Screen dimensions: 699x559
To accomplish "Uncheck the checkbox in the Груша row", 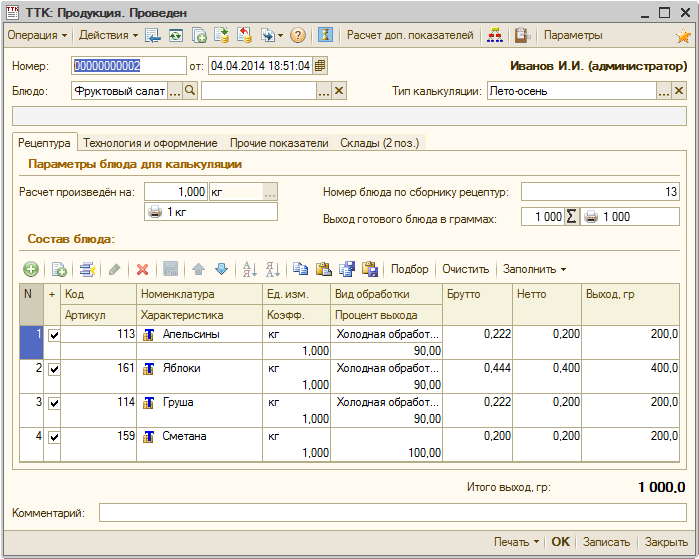I will (x=54, y=403).
